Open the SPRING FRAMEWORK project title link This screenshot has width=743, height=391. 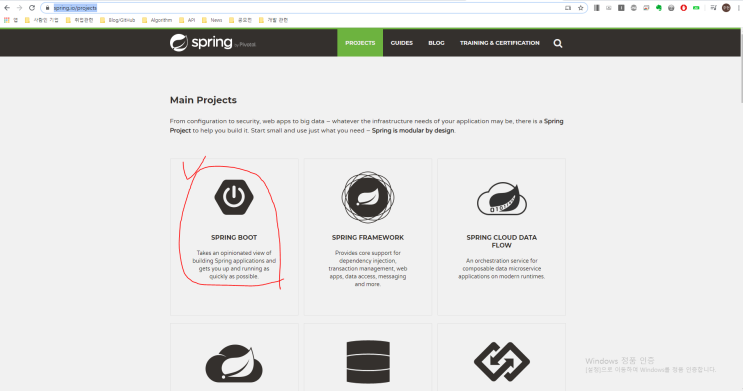click(x=368, y=237)
